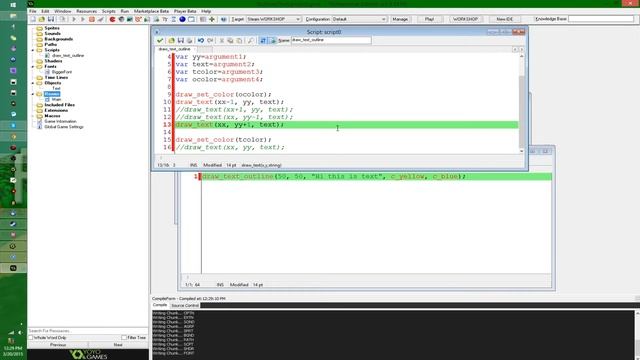Open the Scripts menu
The image size is (640, 360).
(109, 11)
